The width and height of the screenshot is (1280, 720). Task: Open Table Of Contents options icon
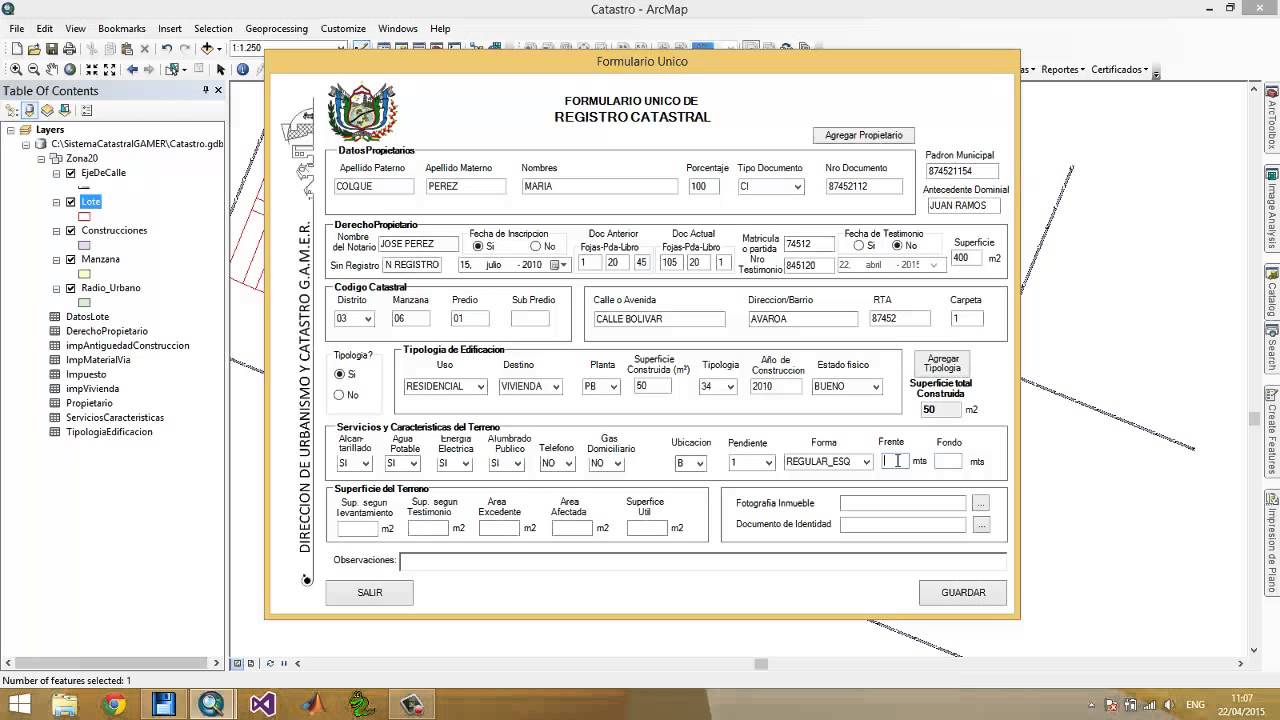click(x=87, y=110)
